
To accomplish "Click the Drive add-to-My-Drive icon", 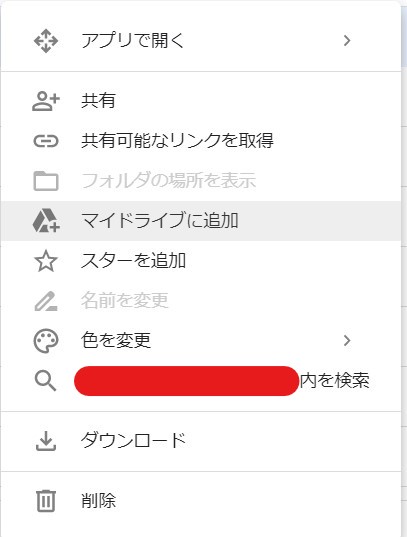I will [46, 221].
